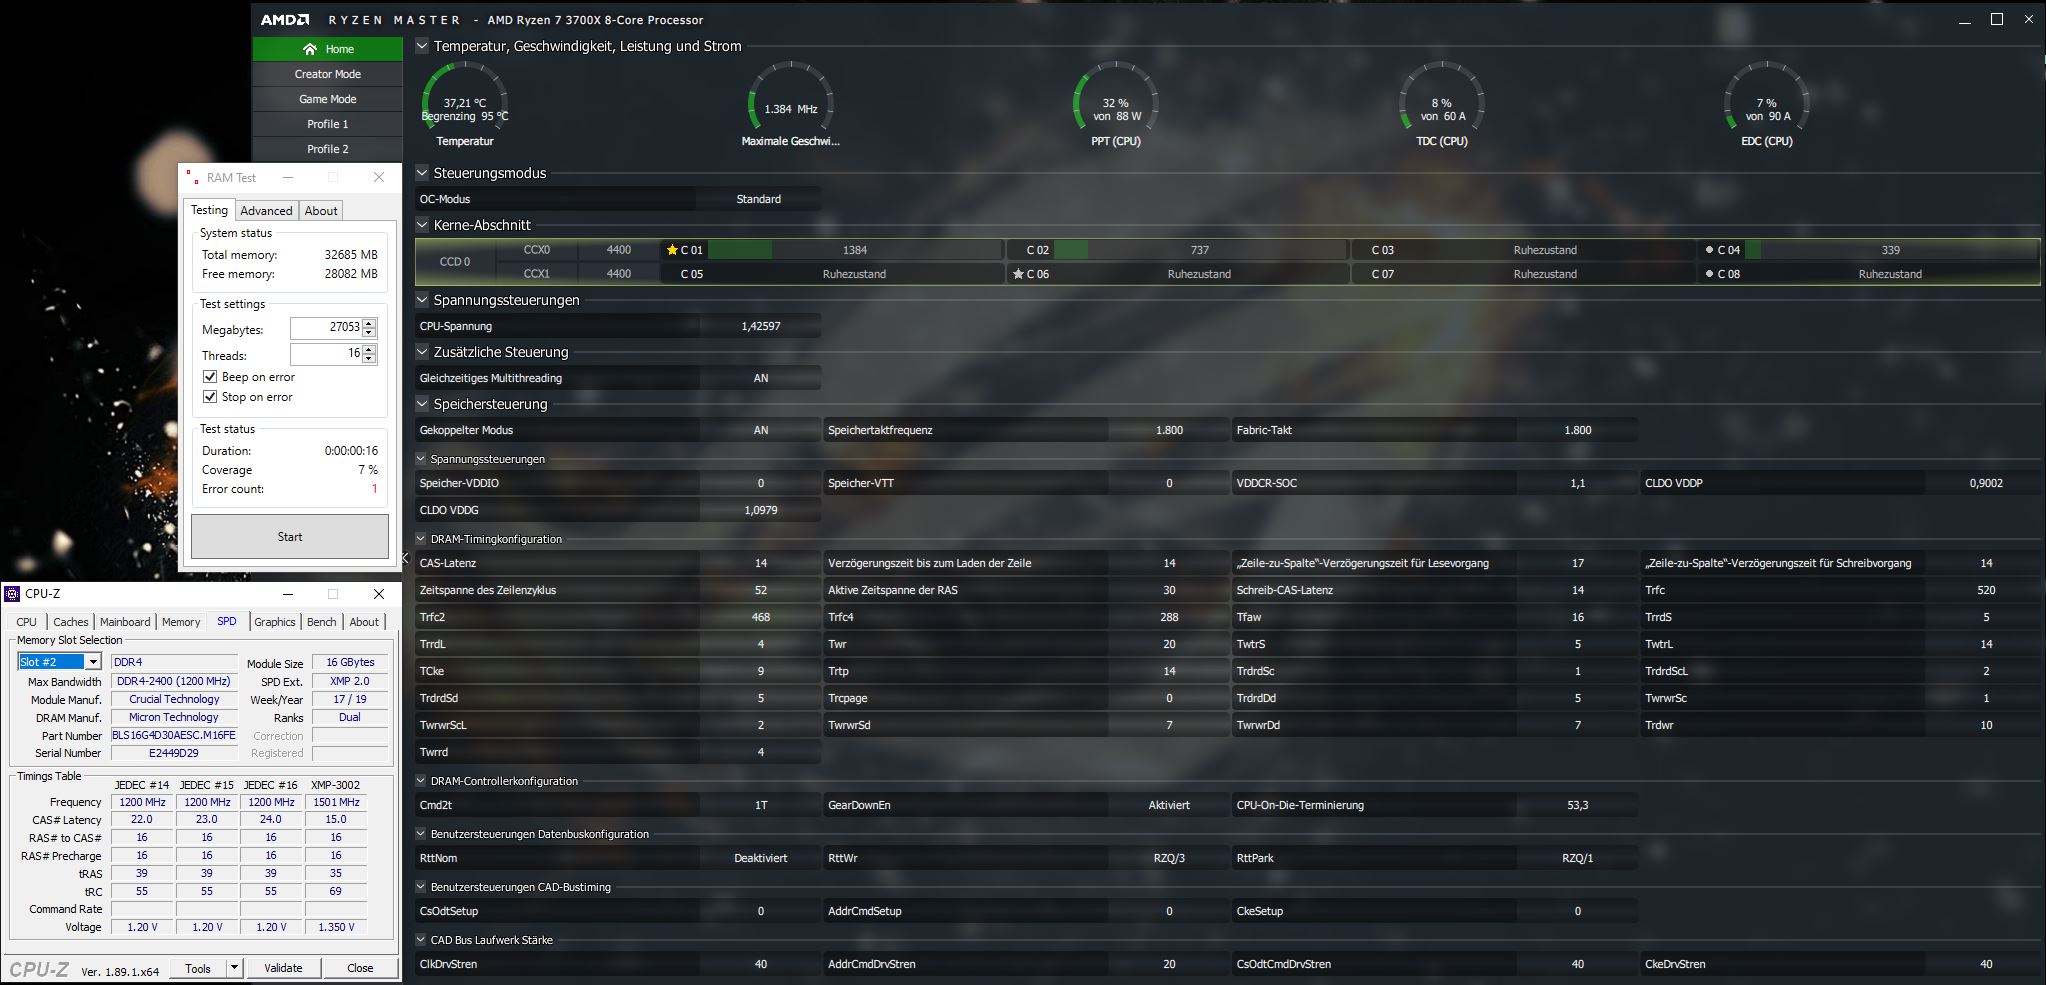Collapse the DRAM-Controllerkonfiguration subsection
Screen dimensions: 2046x985
click(421, 781)
